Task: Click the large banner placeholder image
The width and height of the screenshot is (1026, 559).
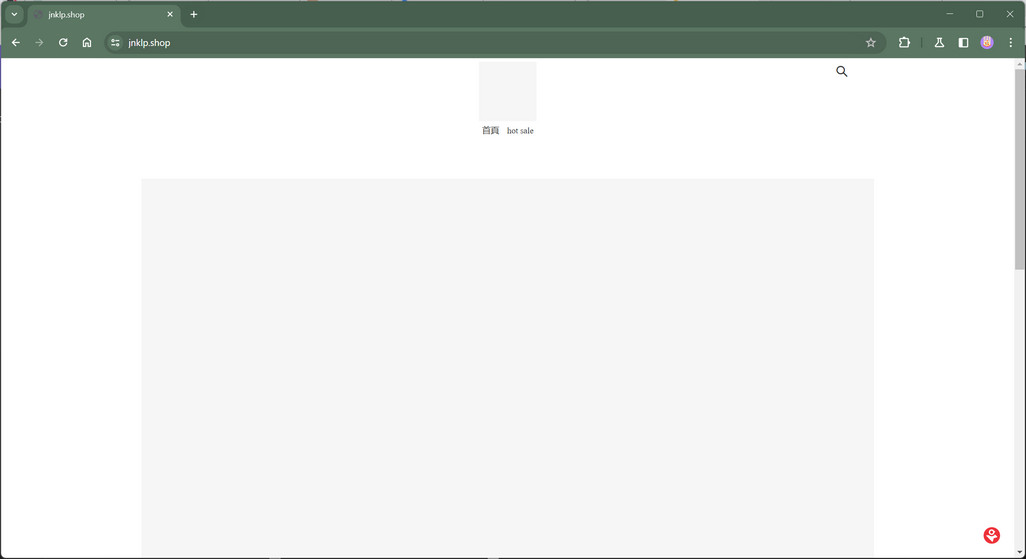Action: pos(508,368)
